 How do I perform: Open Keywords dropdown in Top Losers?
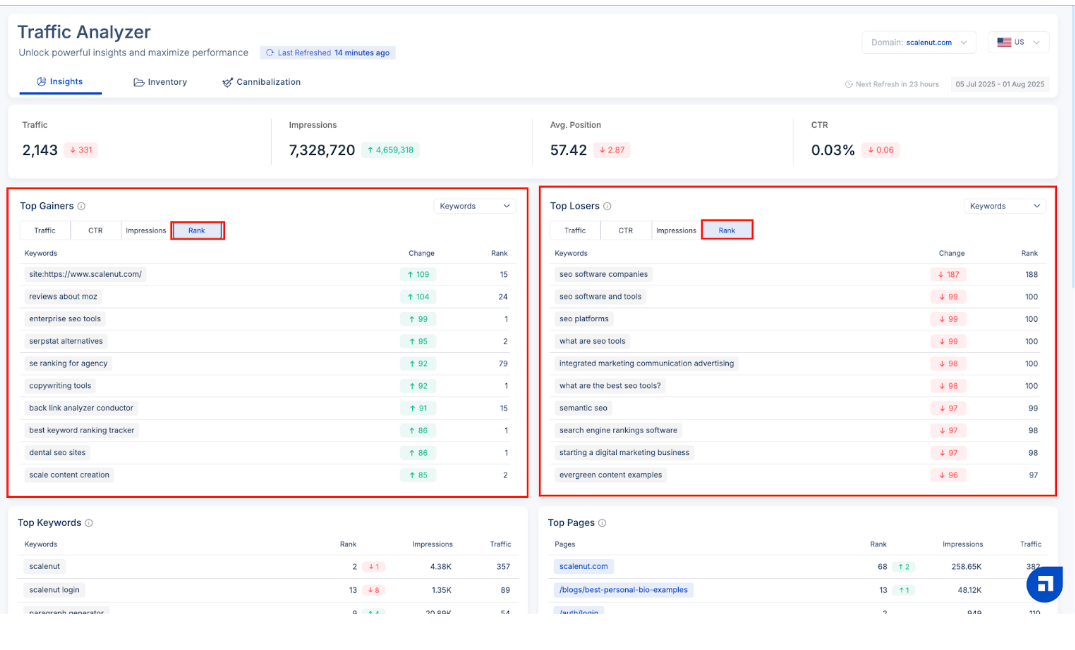1006,206
